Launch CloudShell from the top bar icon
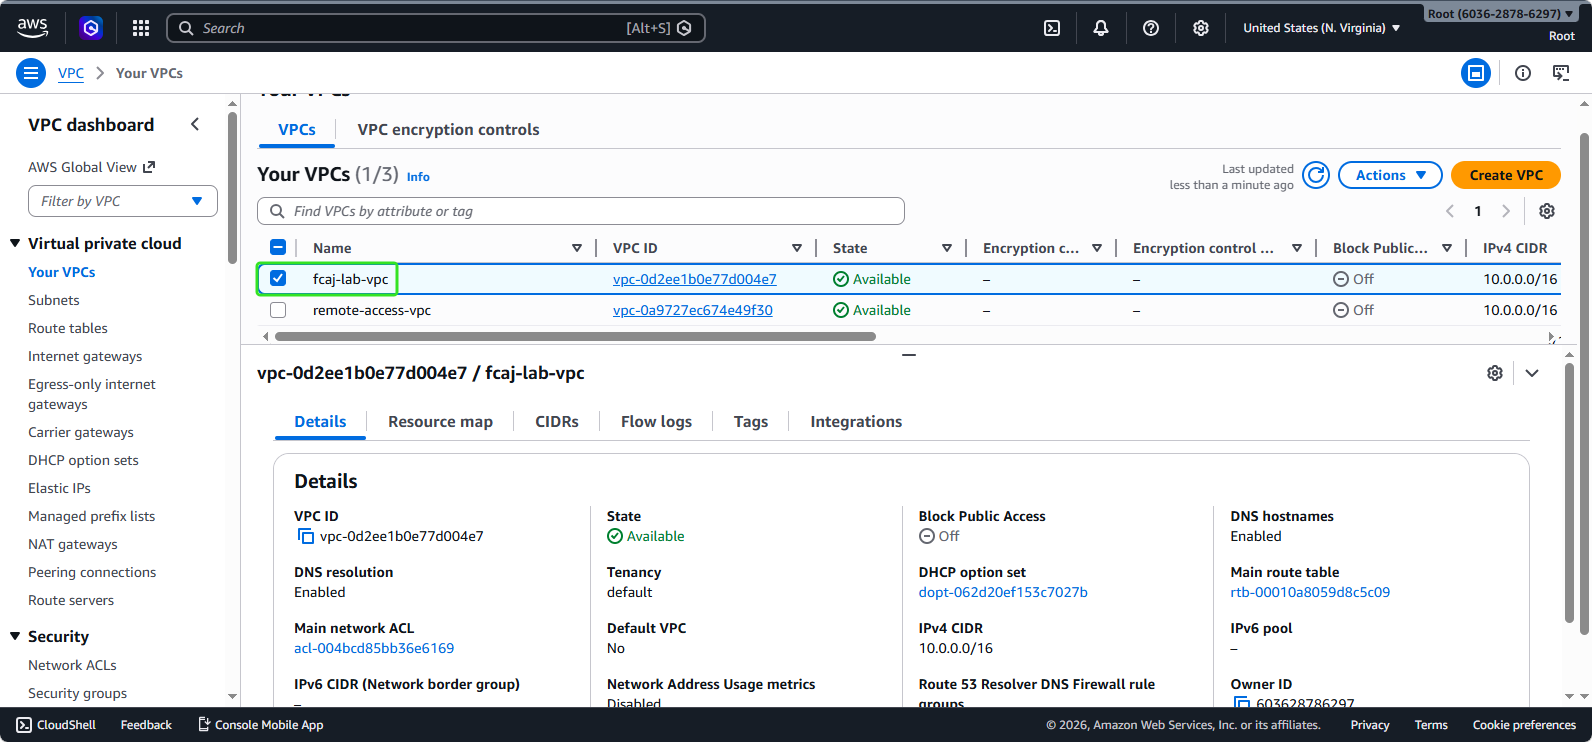 1052,28
